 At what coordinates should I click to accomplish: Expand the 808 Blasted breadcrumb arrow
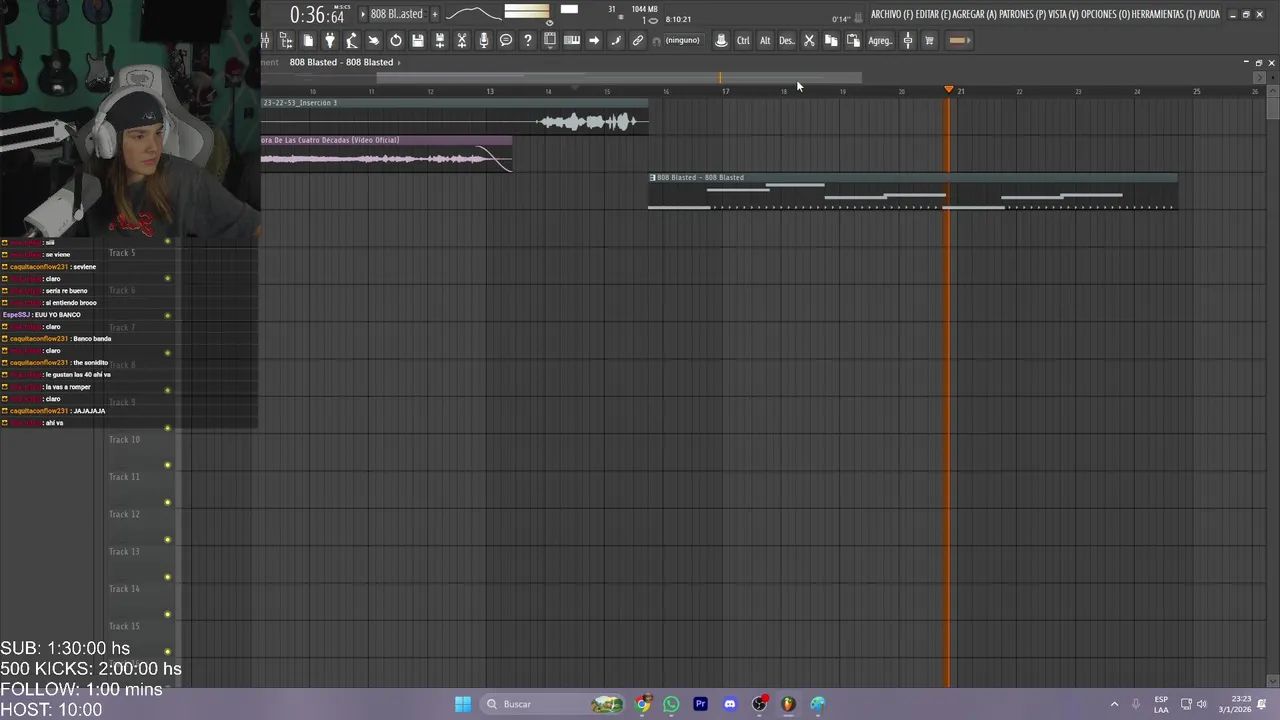[x=399, y=62]
